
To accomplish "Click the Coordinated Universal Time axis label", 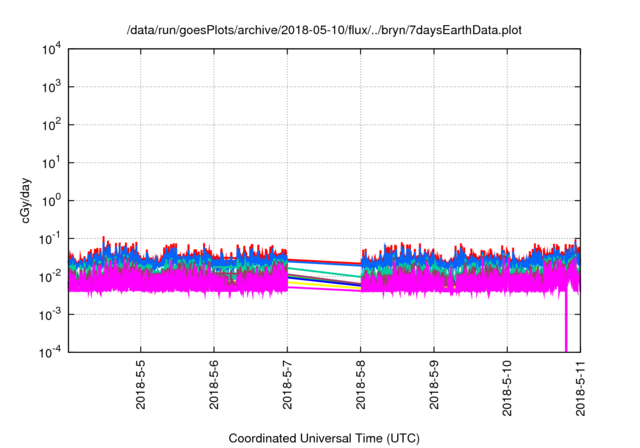I will pyautogui.click(x=324, y=438).
